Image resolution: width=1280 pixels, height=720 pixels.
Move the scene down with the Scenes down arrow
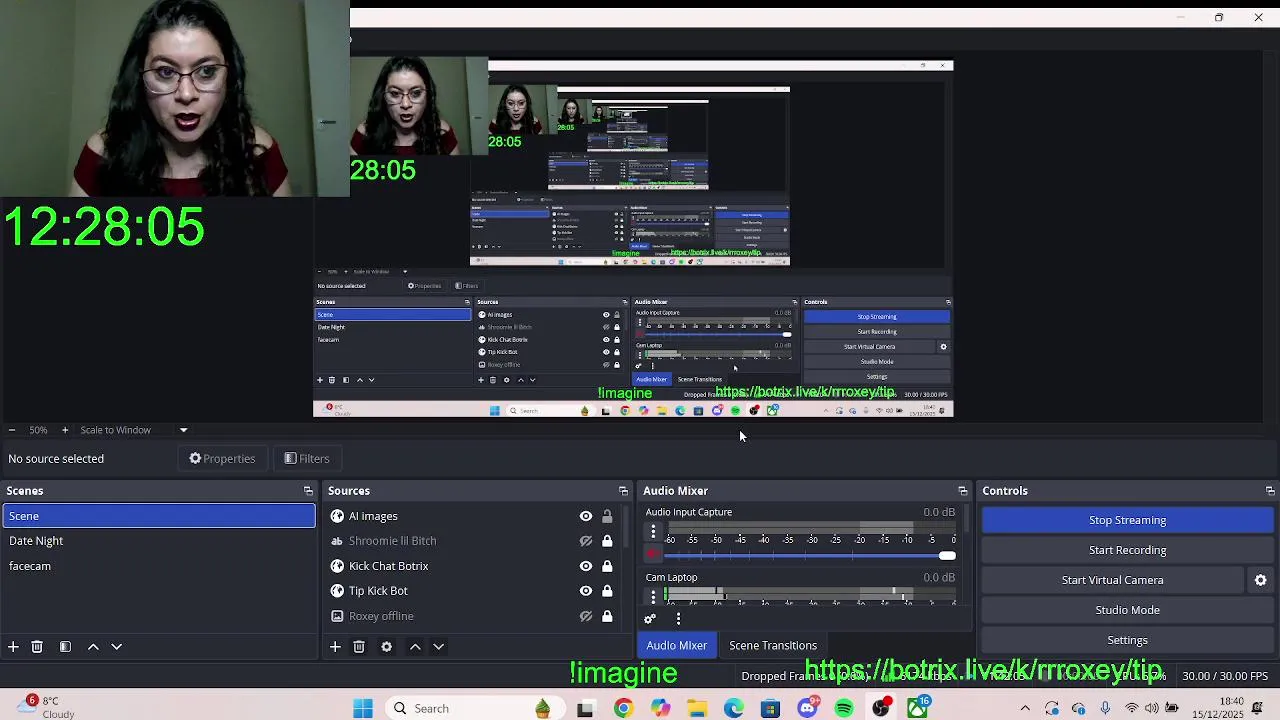tap(116, 647)
